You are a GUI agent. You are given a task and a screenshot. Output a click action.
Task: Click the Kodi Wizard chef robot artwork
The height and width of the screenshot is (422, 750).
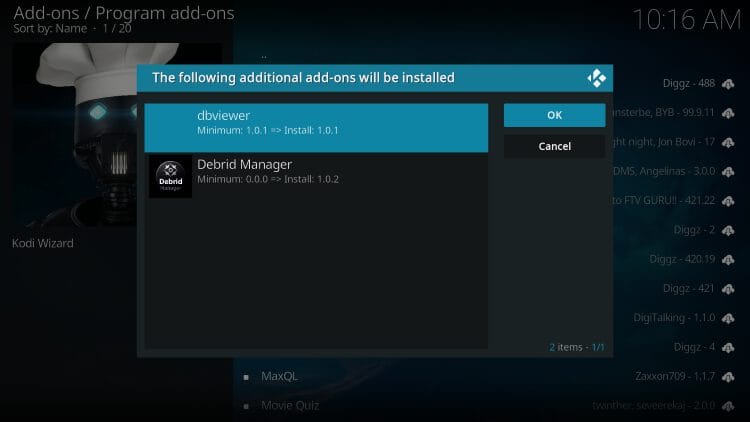(x=74, y=135)
